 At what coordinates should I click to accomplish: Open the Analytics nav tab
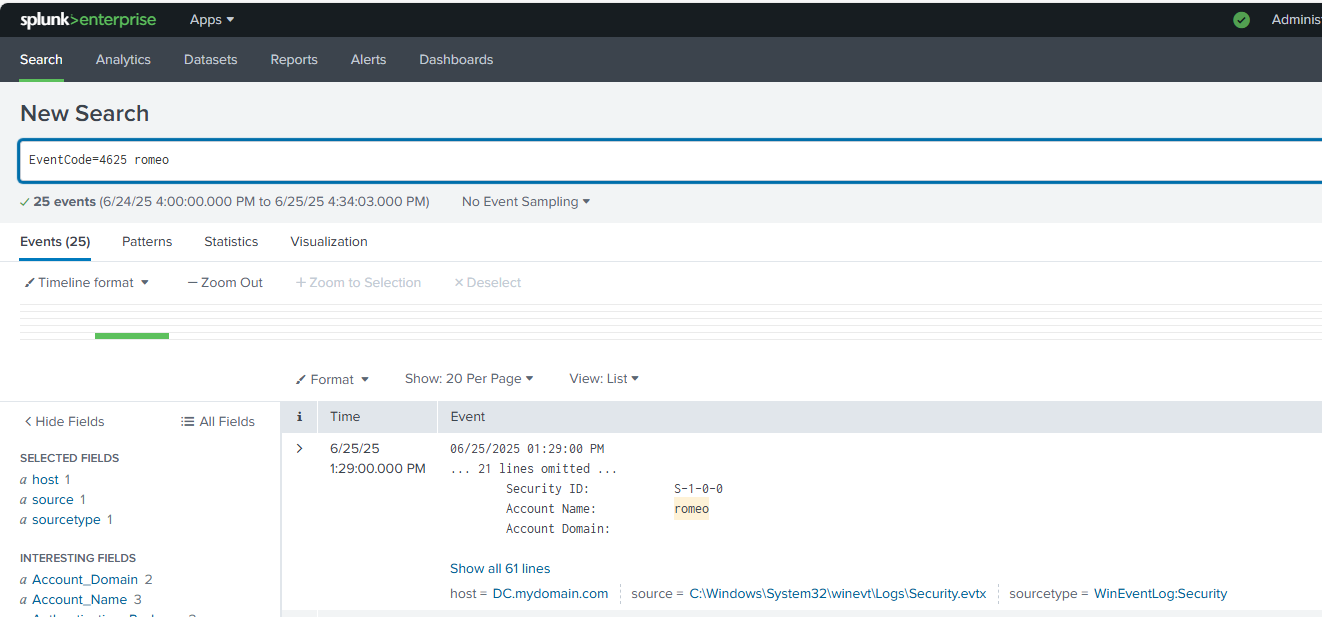(123, 60)
